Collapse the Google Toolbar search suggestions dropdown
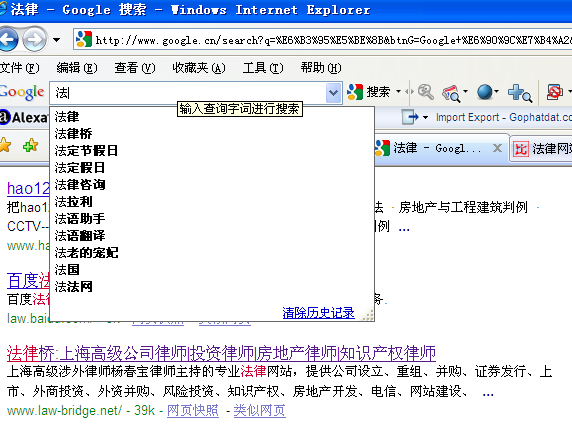Viewport: 572px width, 429px height. click(x=333, y=93)
